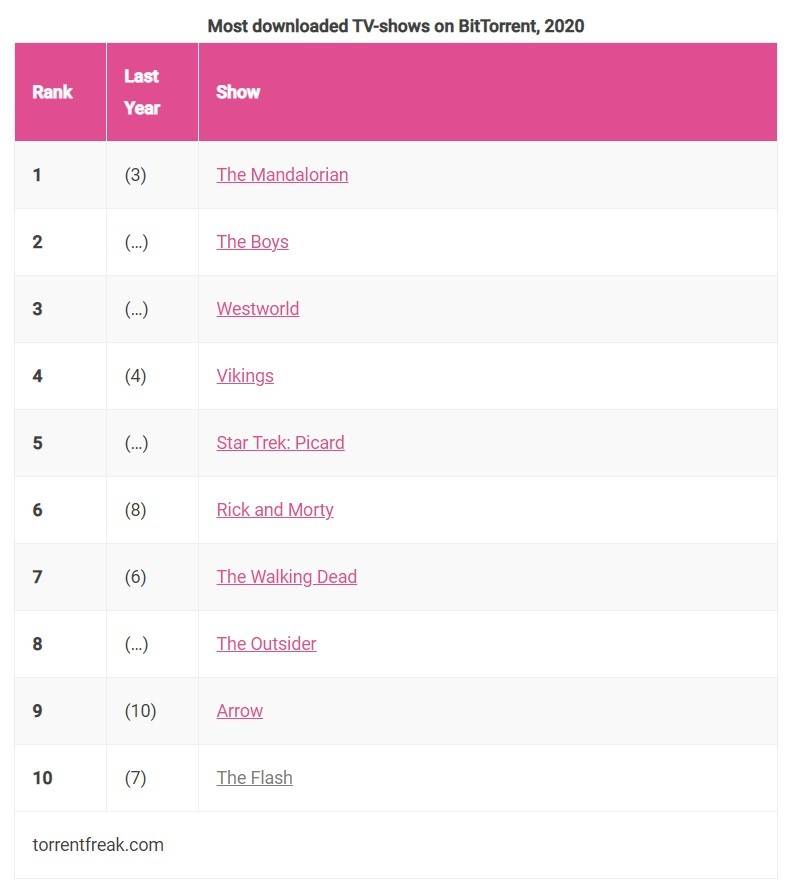This screenshot has width=791, height=893.
Task: Click the torrentfreak.com source text
Action: coord(97,845)
